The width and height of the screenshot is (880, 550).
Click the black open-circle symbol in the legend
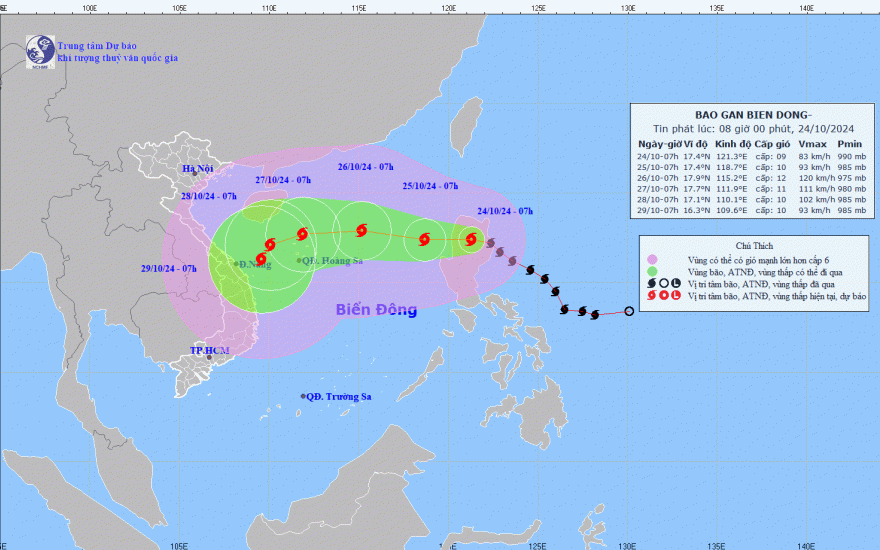pyautogui.click(x=663, y=284)
